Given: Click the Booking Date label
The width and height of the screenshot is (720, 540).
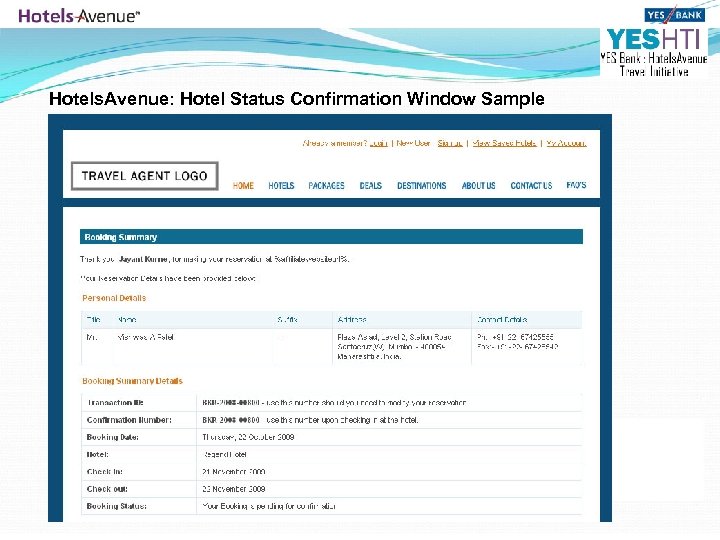Looking at the screenshot, I should [112, 437].
